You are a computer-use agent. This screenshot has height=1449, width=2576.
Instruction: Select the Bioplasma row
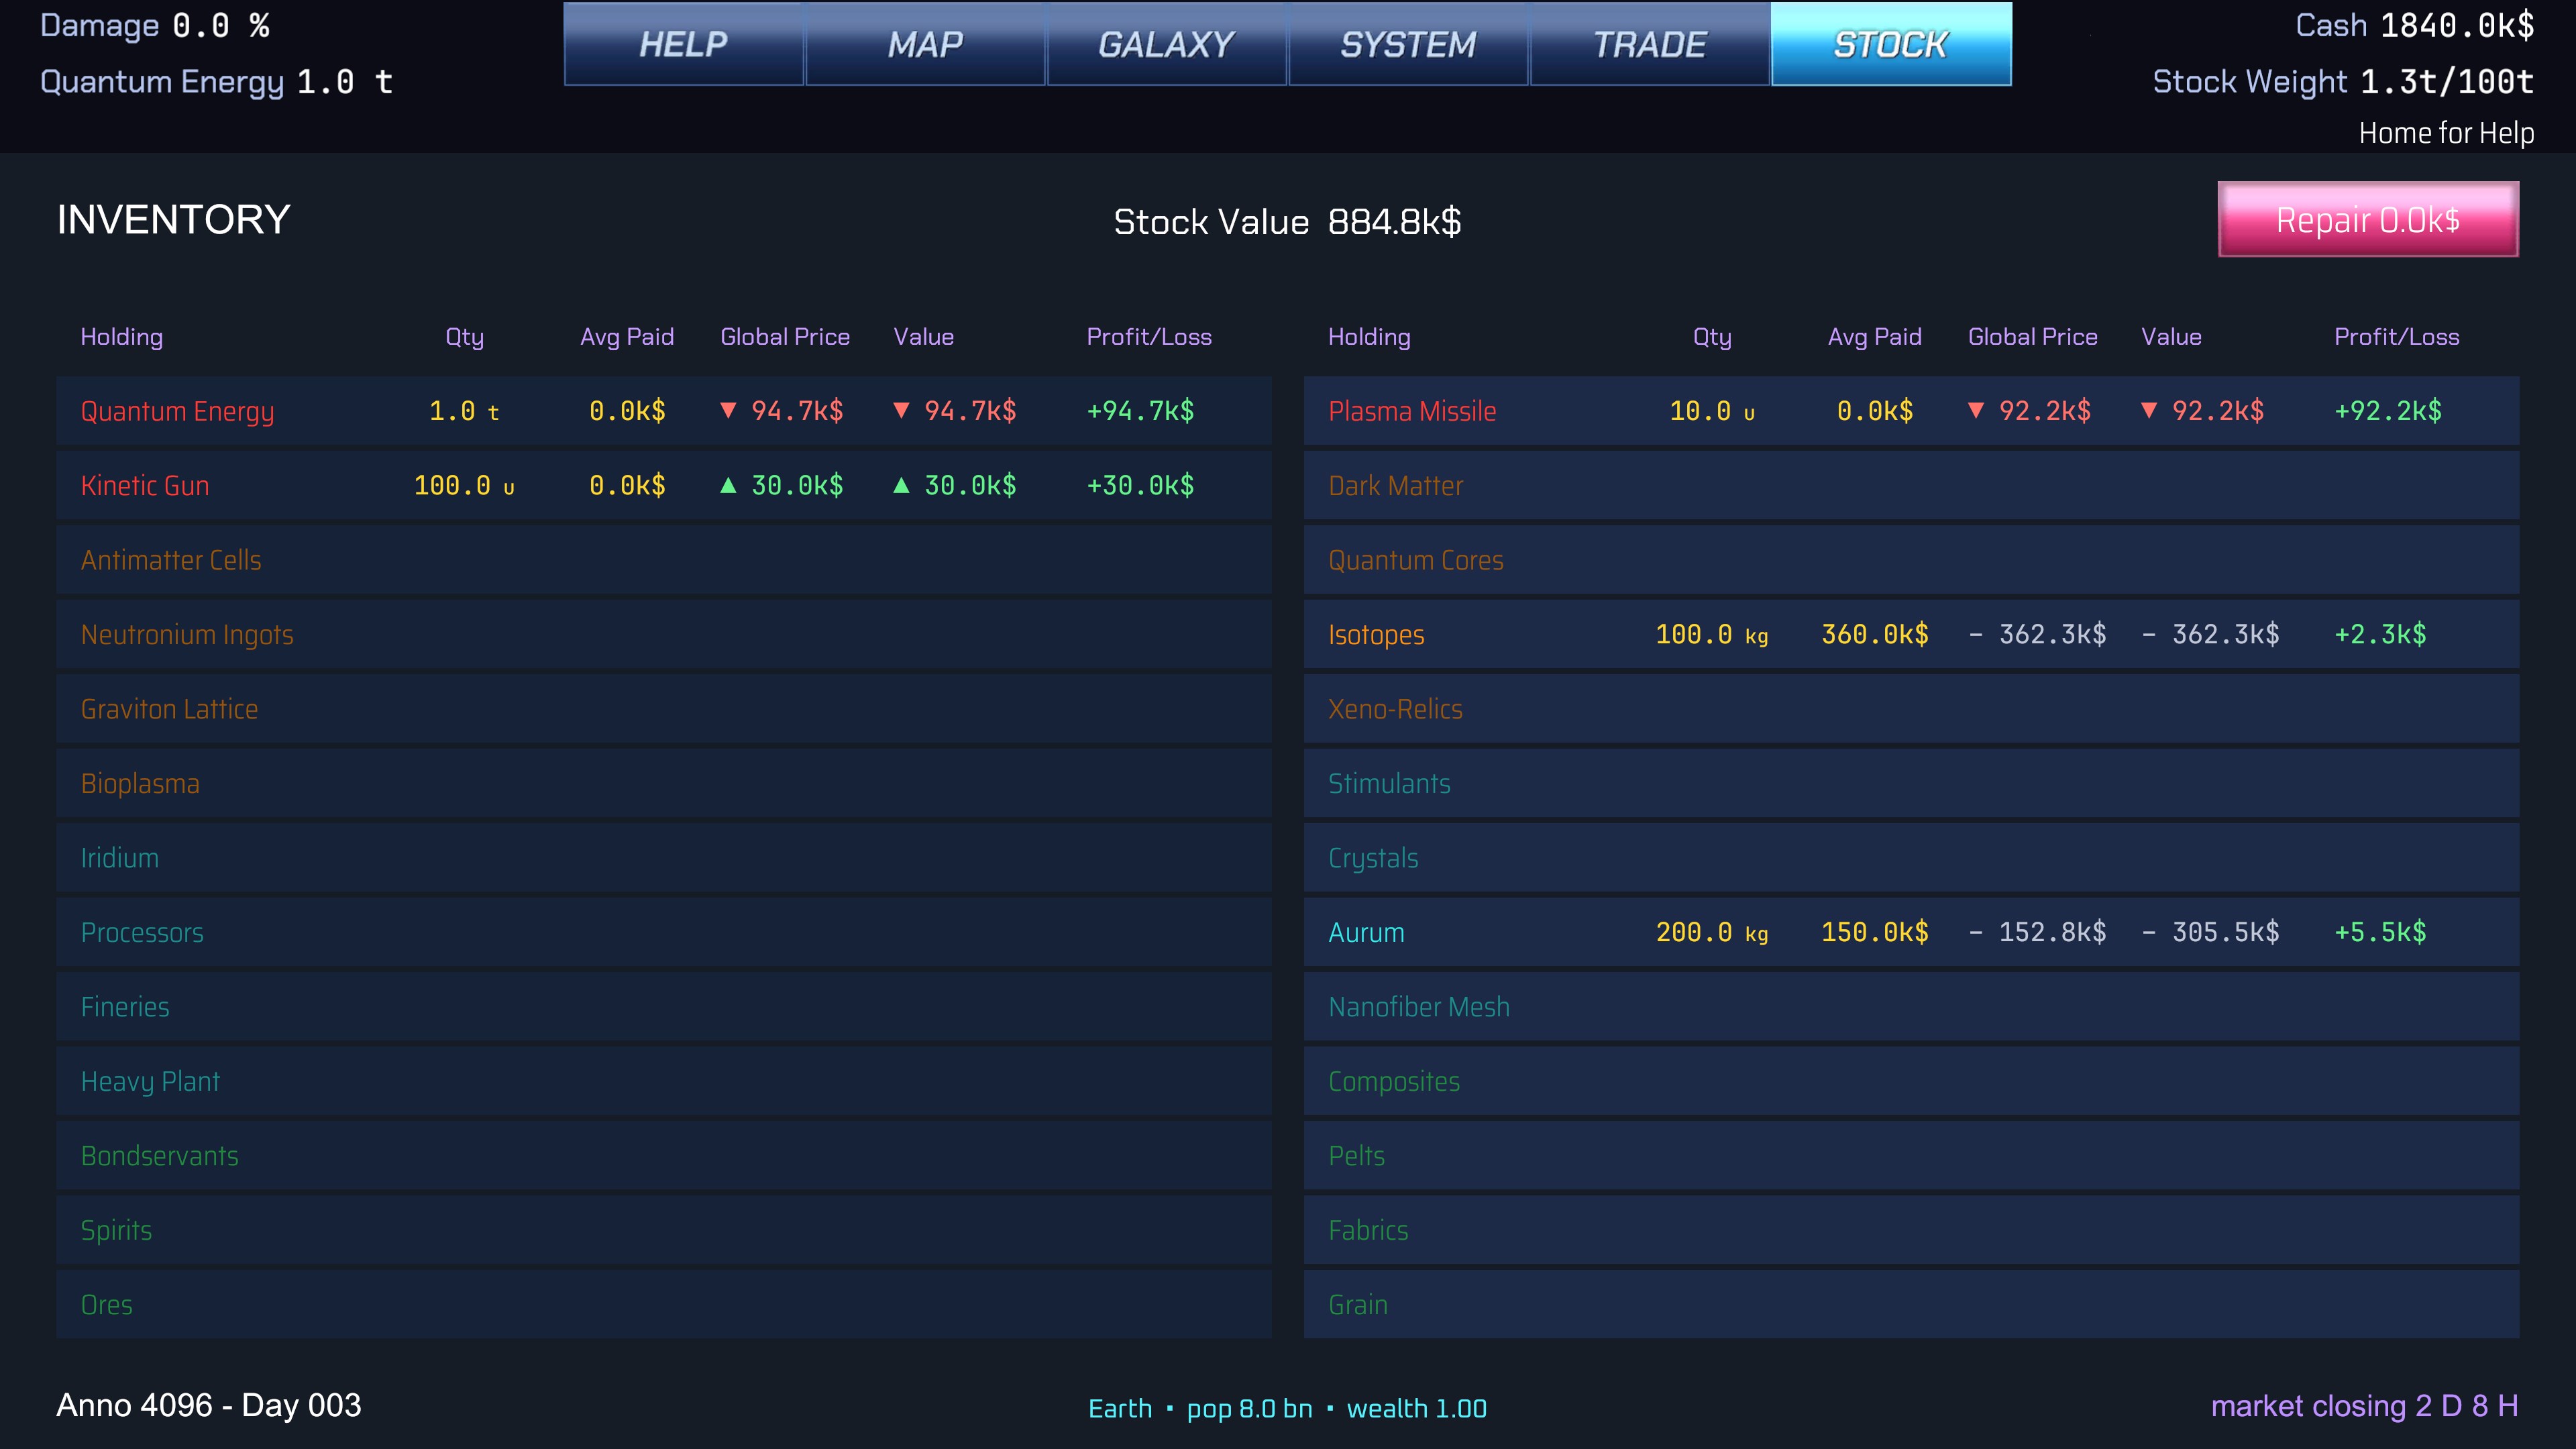tap(664, 783)
